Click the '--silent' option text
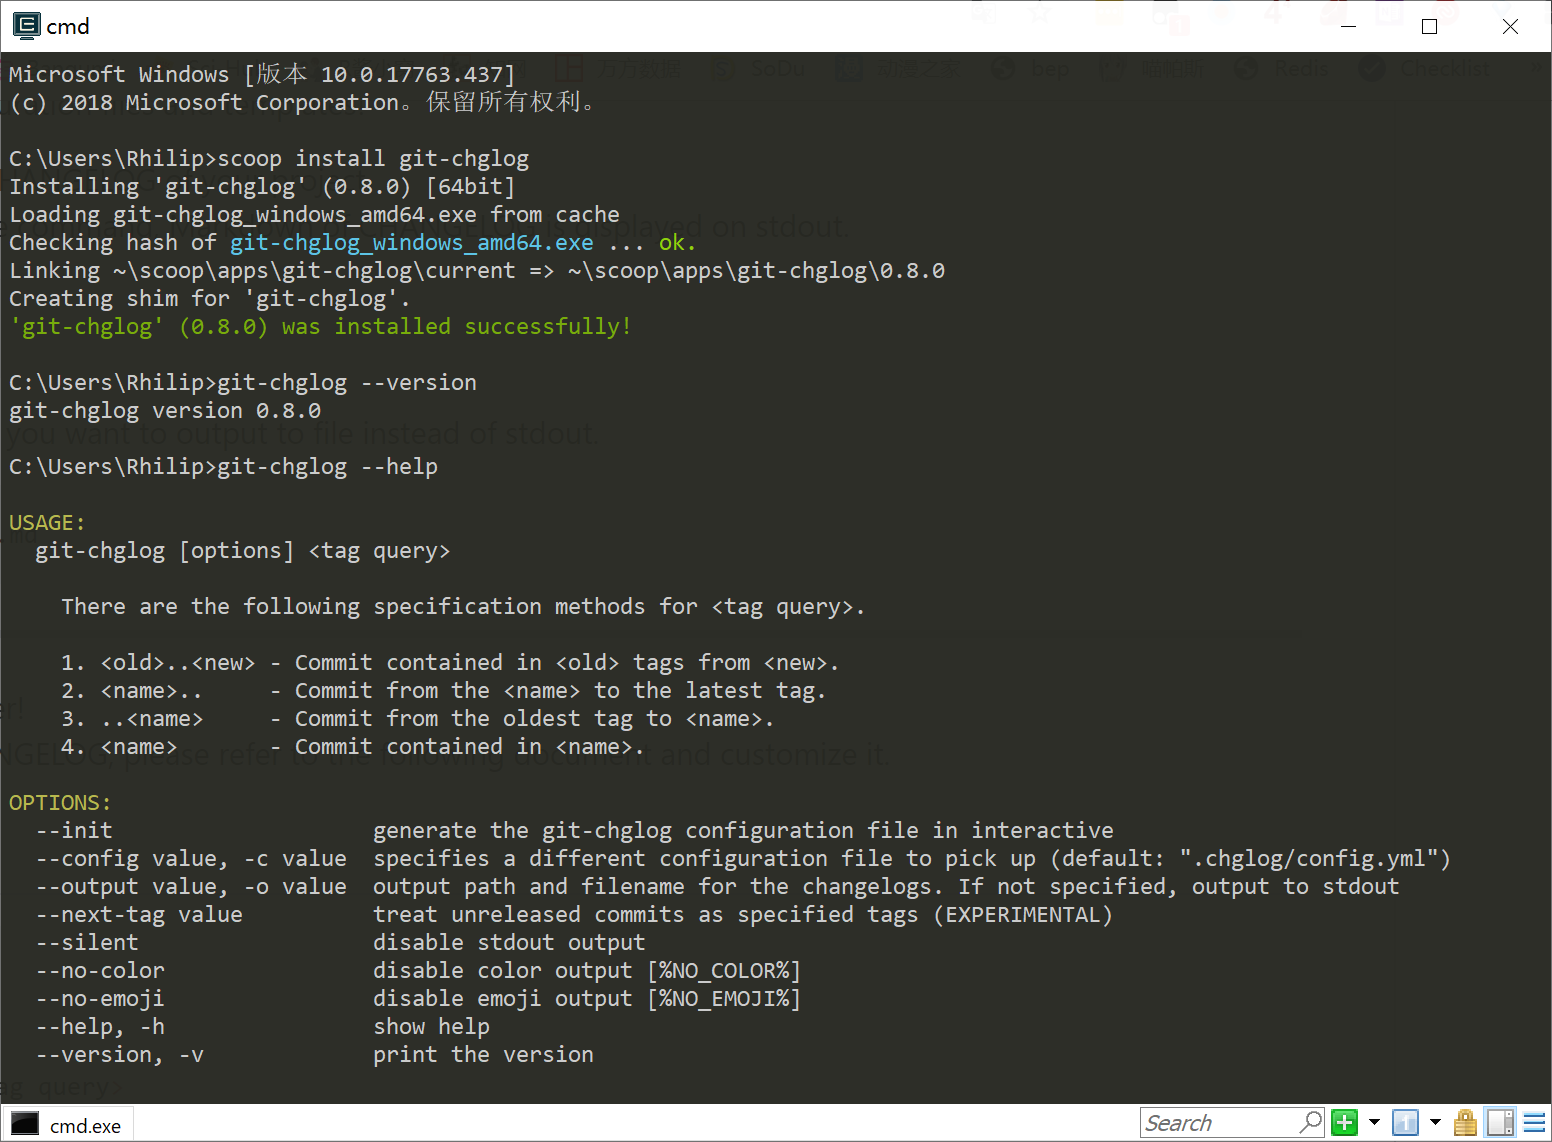This screenshot has width=1552, height=1142. click(x=87, y=942)
